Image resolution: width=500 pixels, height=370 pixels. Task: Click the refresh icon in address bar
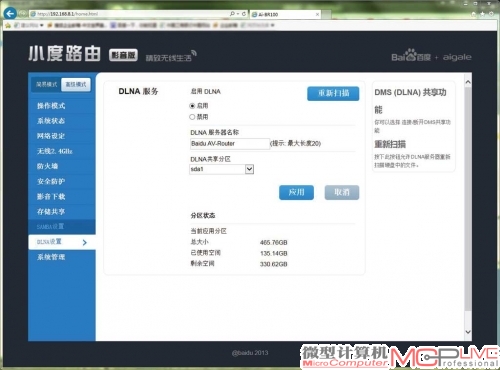(244, 14)
